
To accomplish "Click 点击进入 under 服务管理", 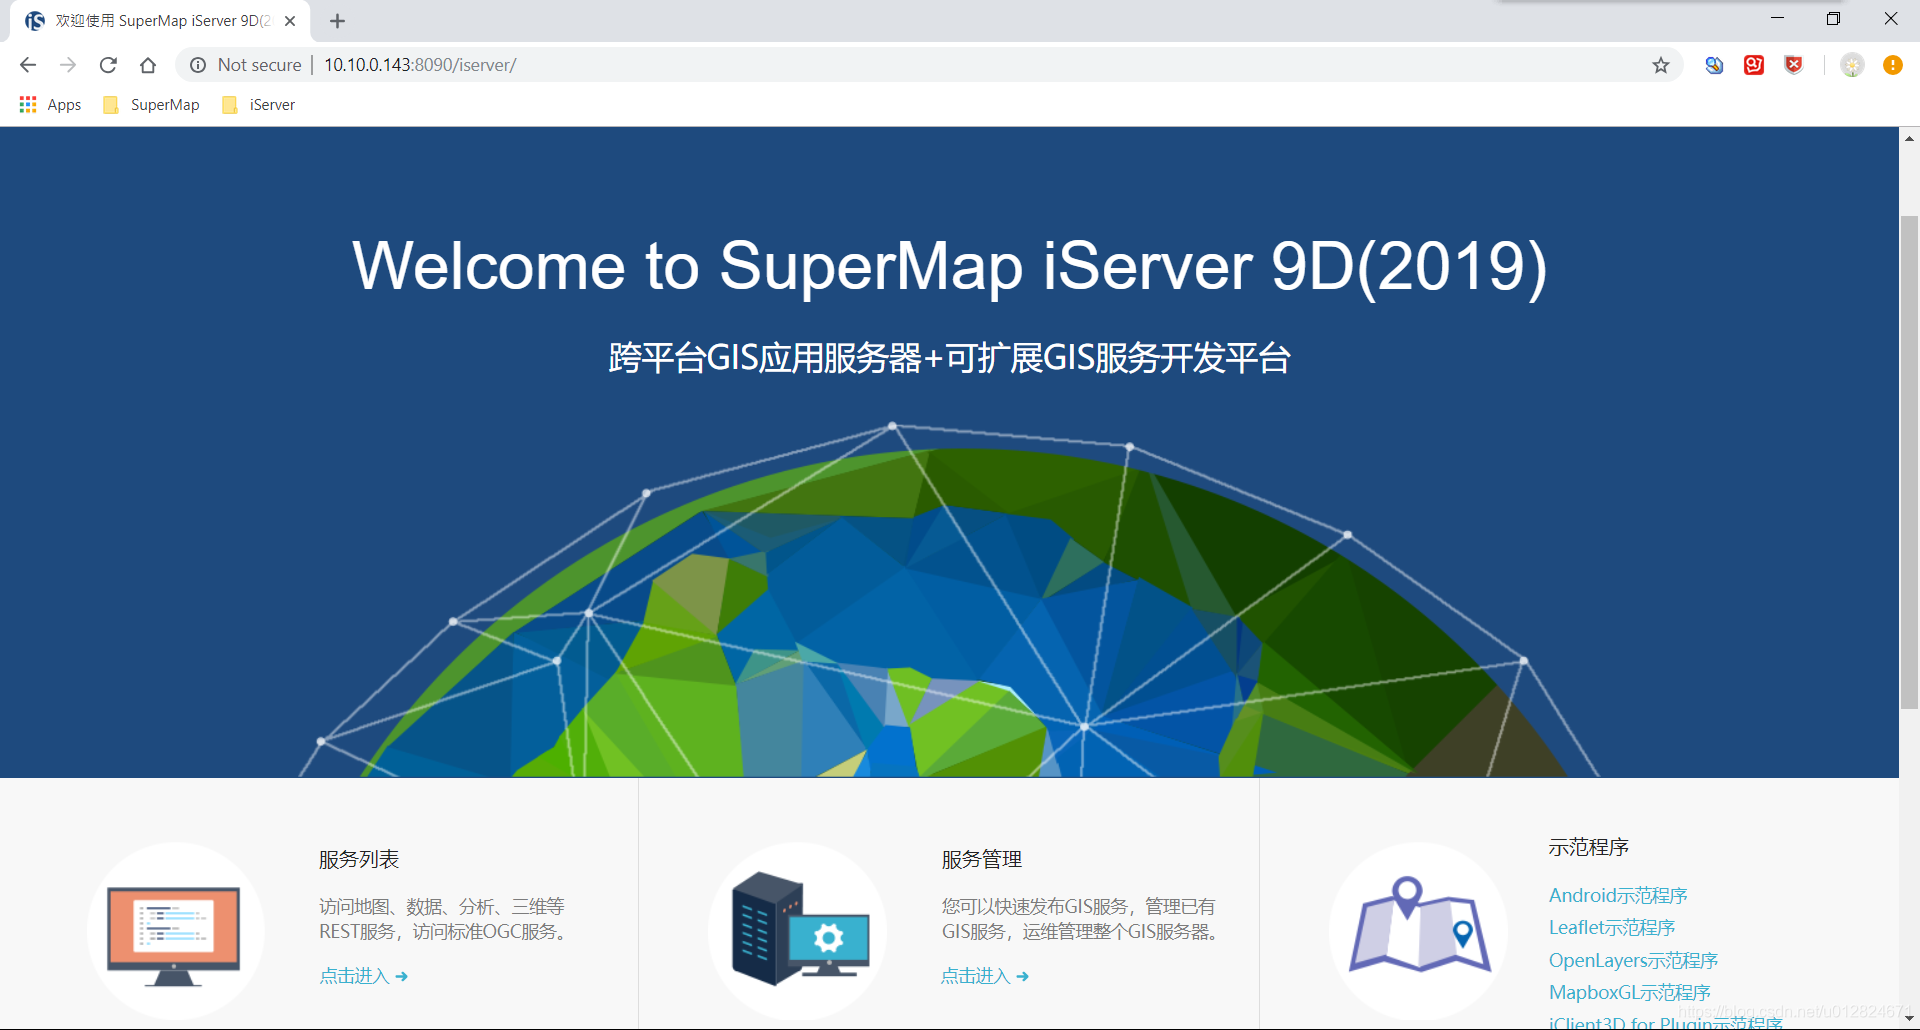I will (x=985, y=976).
